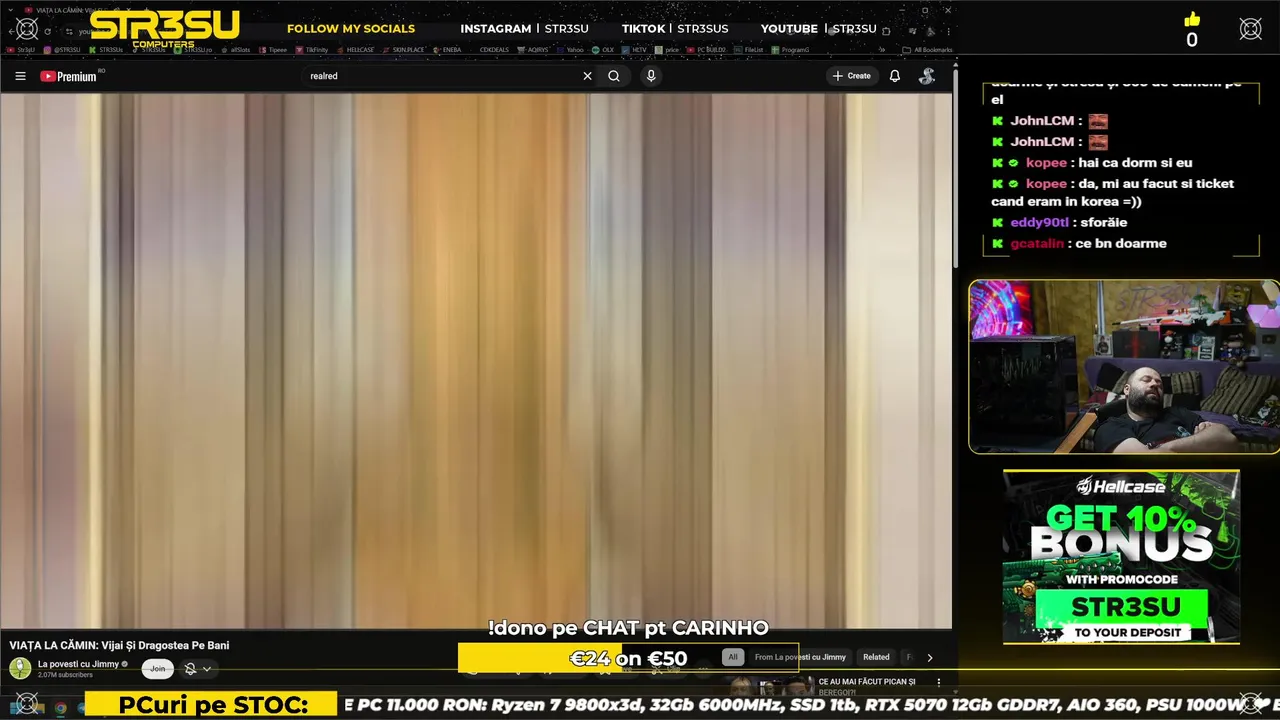
Task: Open the OLX bookmark
Action: point(603,49)
